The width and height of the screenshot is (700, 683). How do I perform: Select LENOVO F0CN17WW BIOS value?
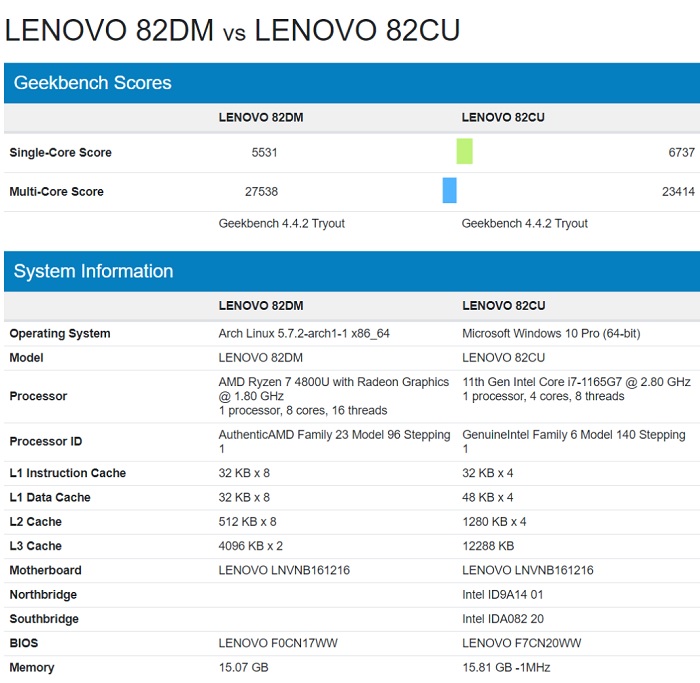pos(278,643)
